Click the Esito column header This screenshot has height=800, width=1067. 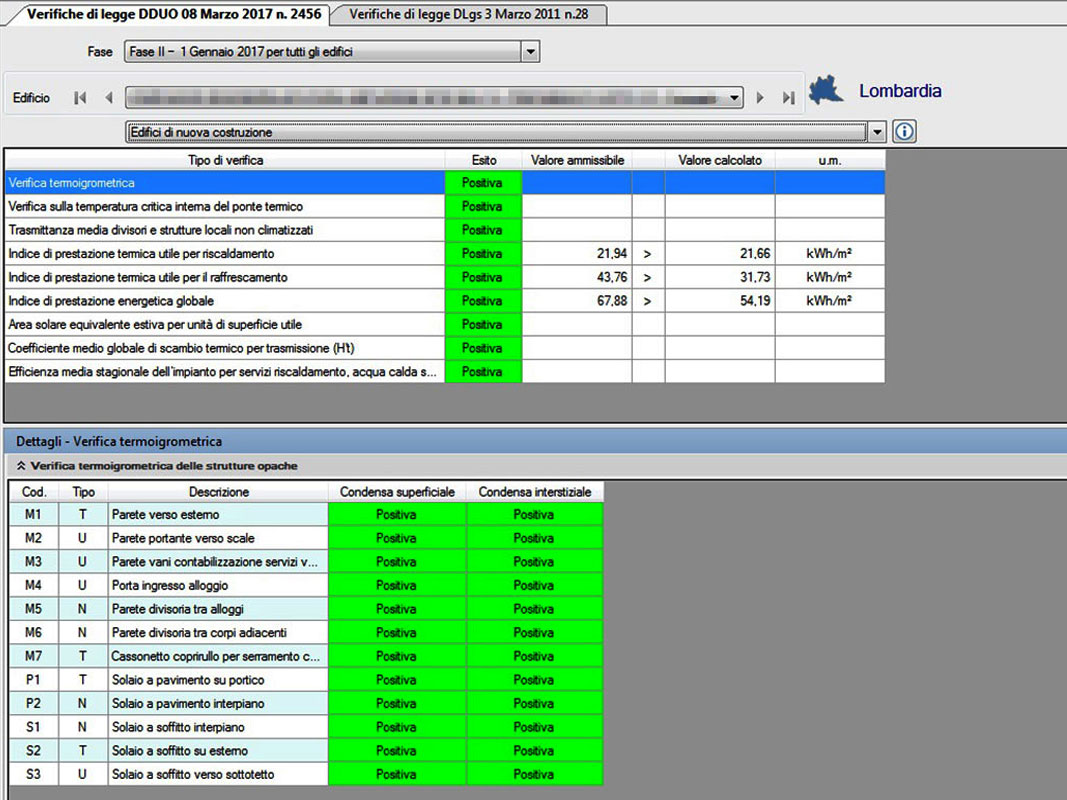(x=483, y=160)
